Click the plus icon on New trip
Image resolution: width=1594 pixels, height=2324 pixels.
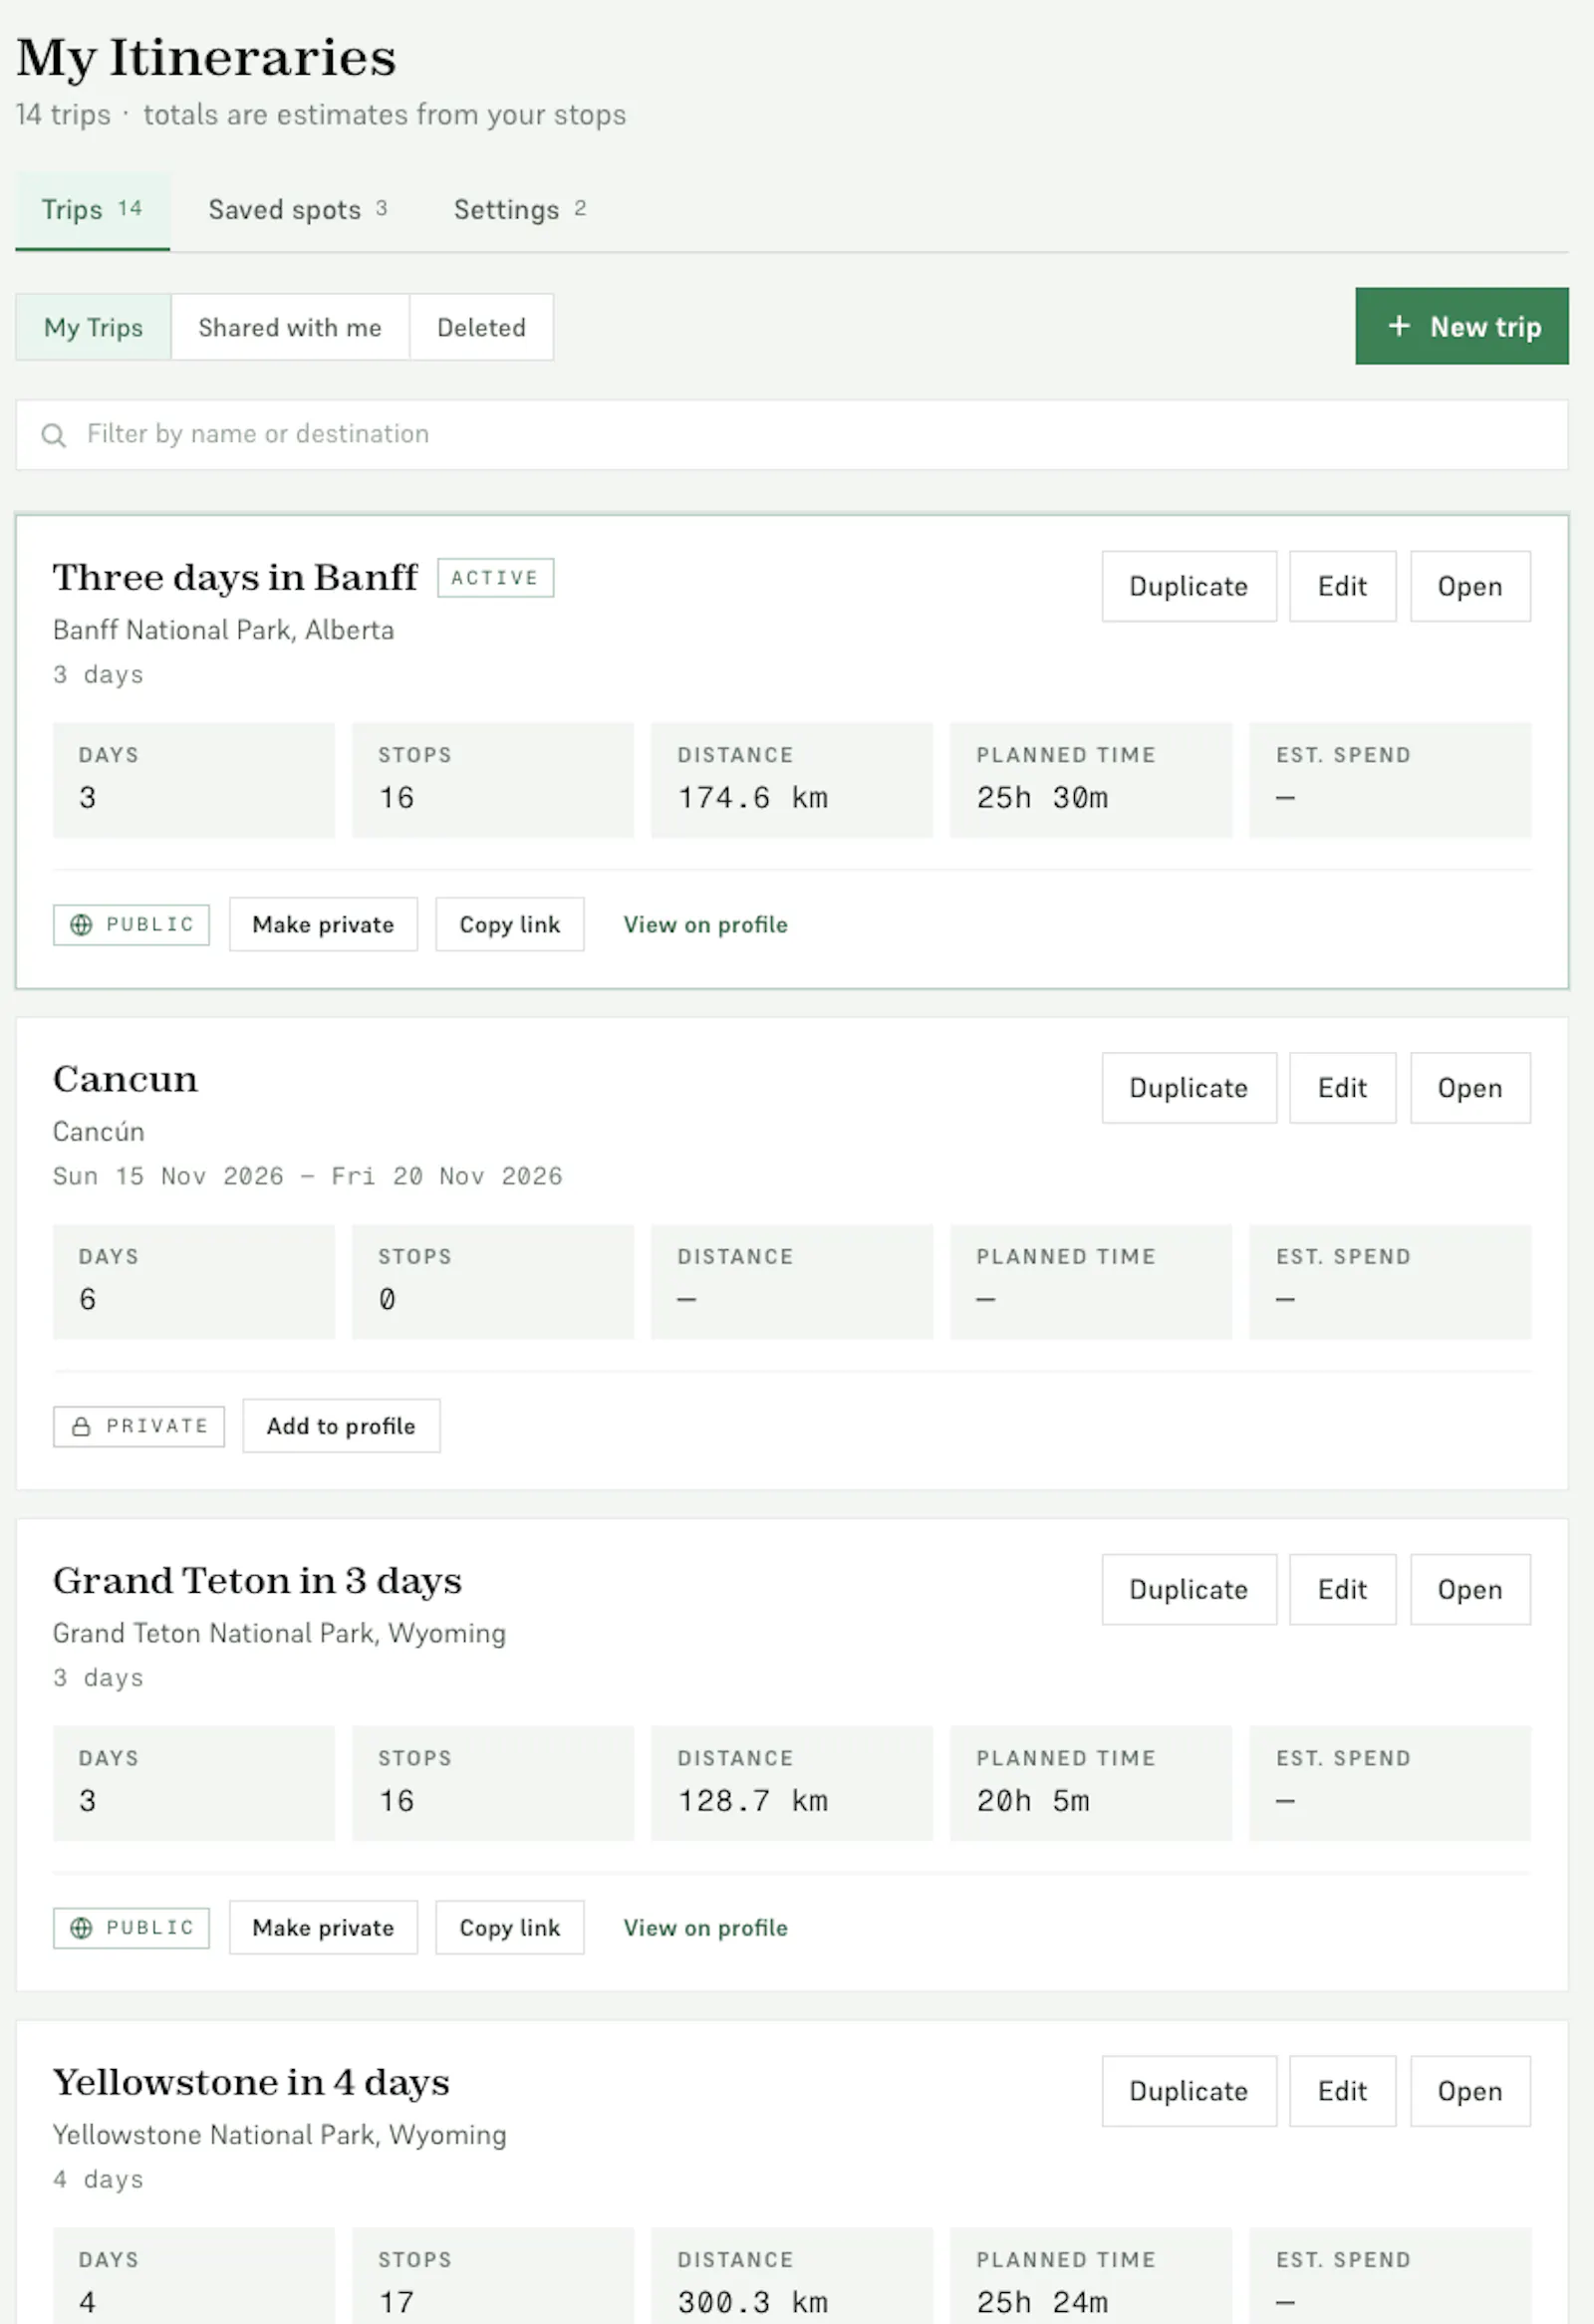(x=1399, y=326)
